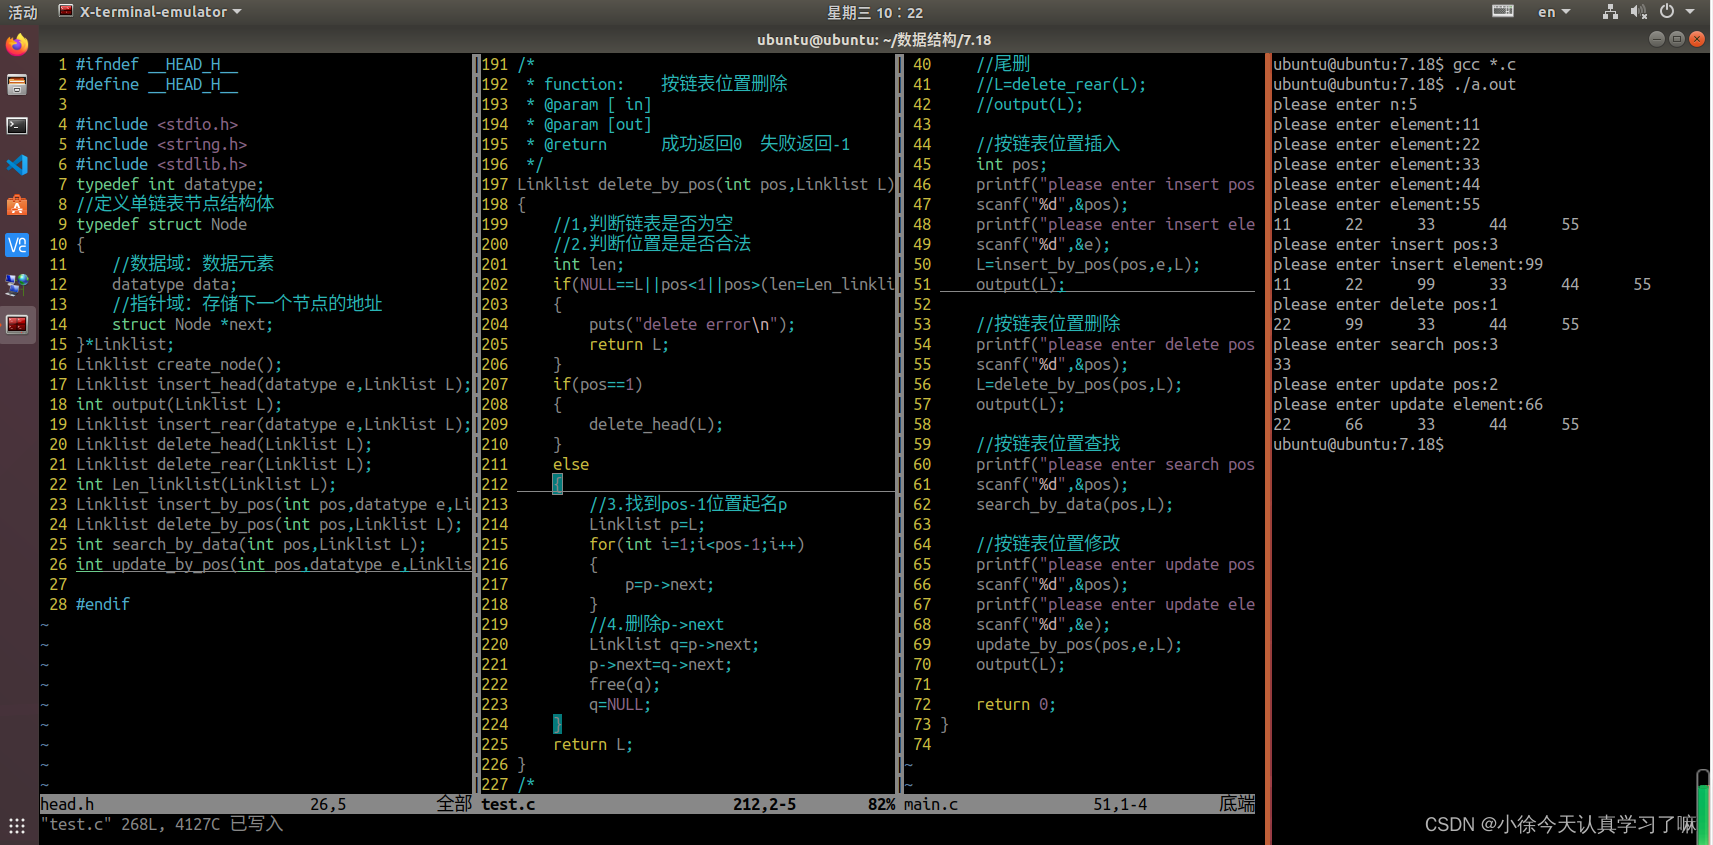Open the 活动 Activities overview
The width and height of the screenshot is (1713, 845).
[22, 12]
